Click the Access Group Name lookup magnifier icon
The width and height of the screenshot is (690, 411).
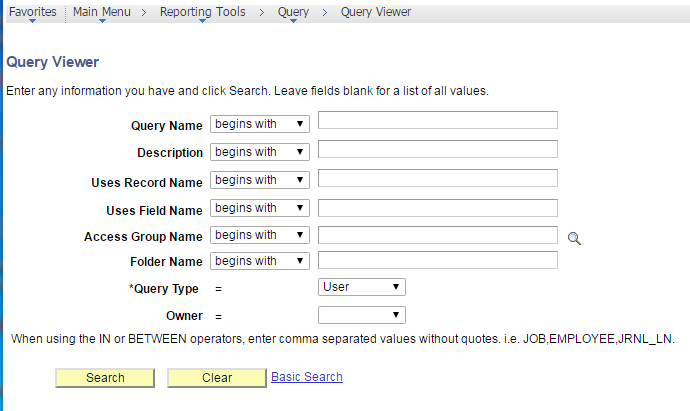coord(574,239)
